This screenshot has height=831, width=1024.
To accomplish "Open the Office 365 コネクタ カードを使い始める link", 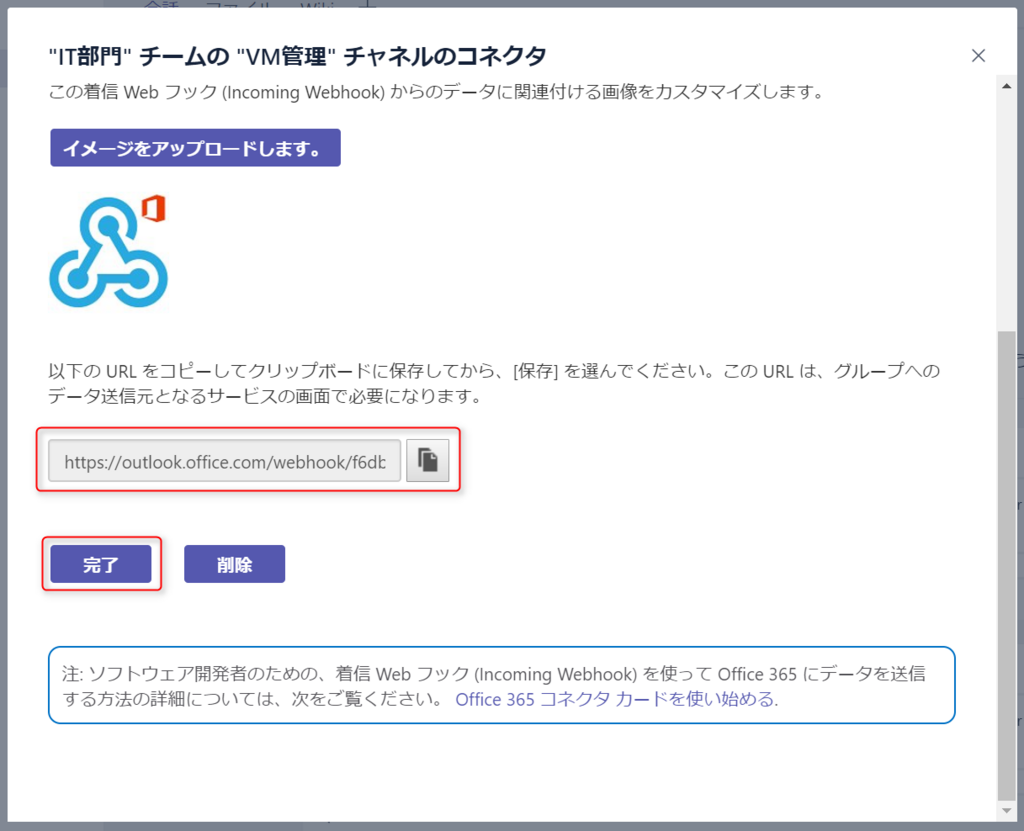I will [616, 699].
